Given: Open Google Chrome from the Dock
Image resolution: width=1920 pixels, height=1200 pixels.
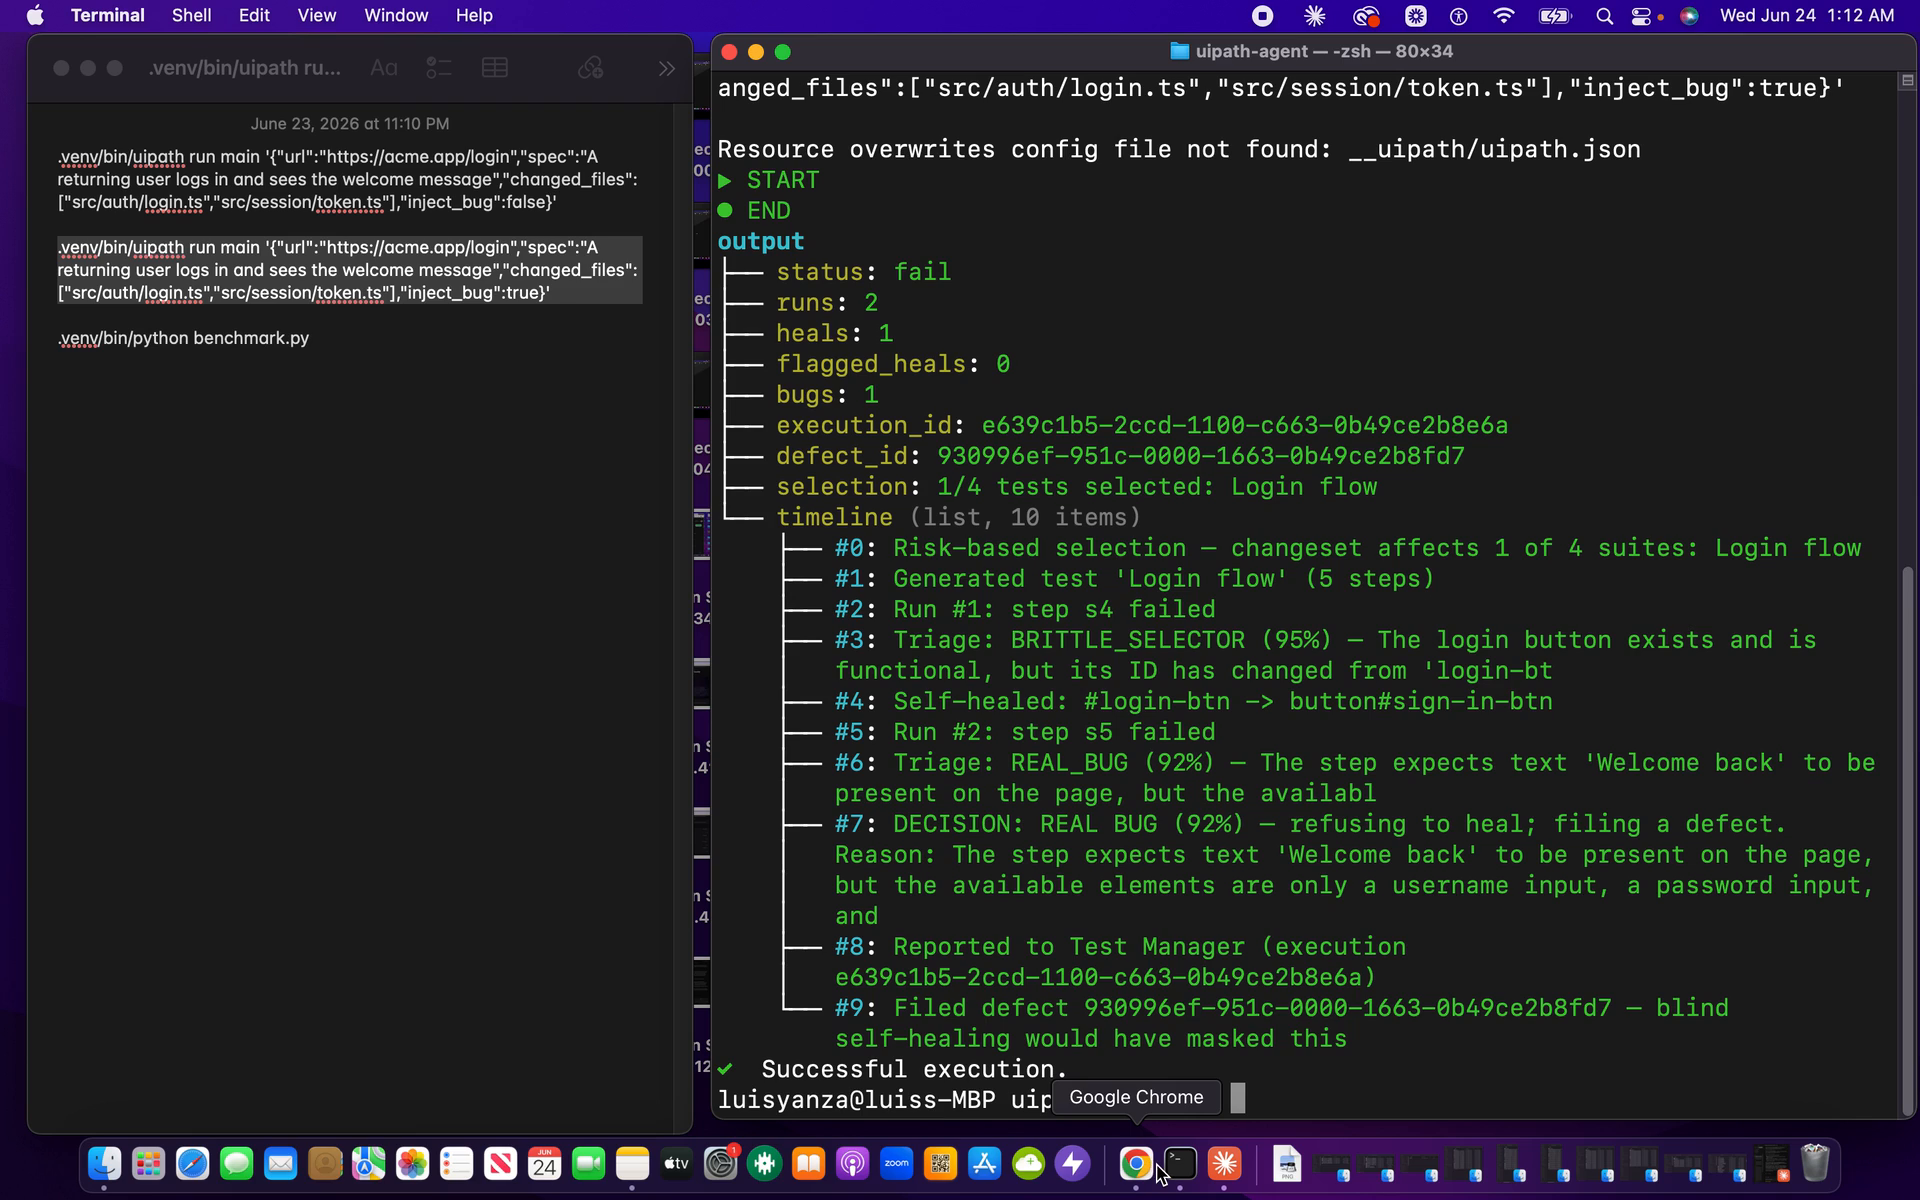Looking at the screenshot, I should 1136,1163.
